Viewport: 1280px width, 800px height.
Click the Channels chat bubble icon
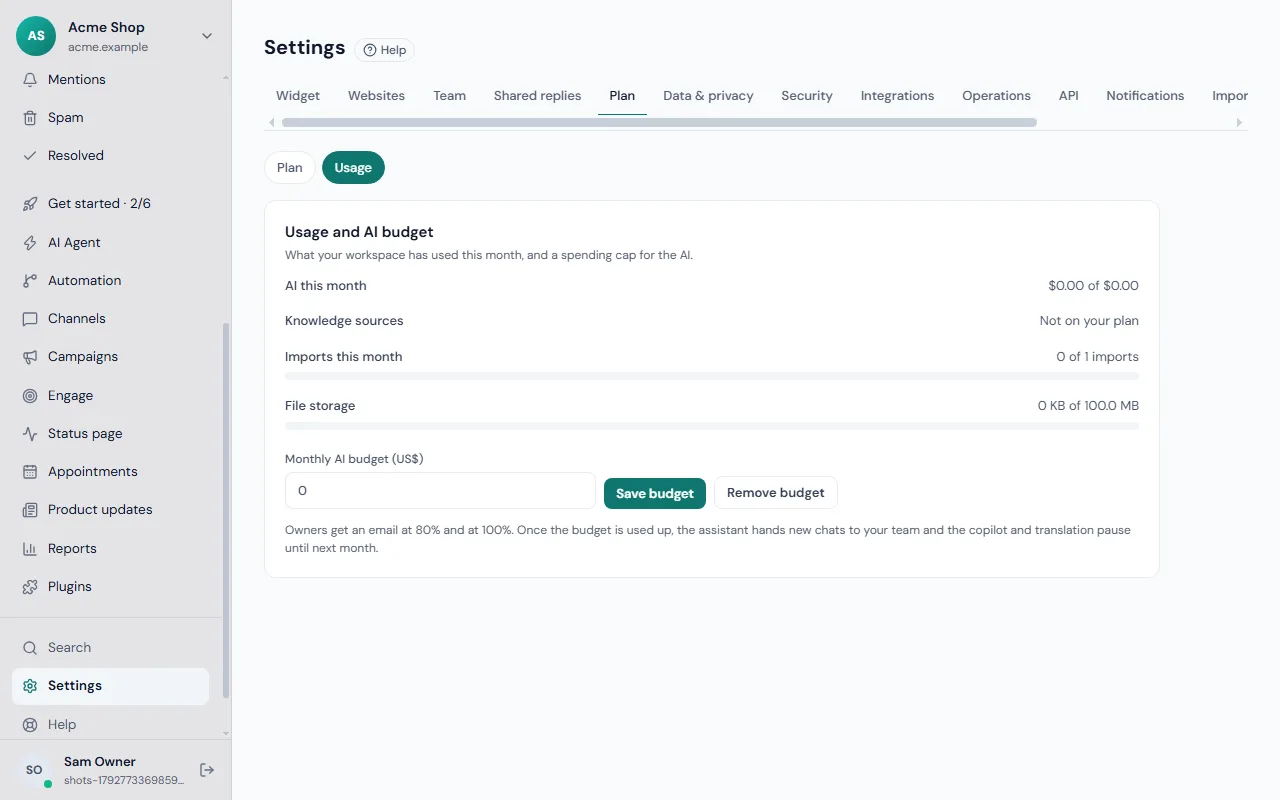click(30, 319)
